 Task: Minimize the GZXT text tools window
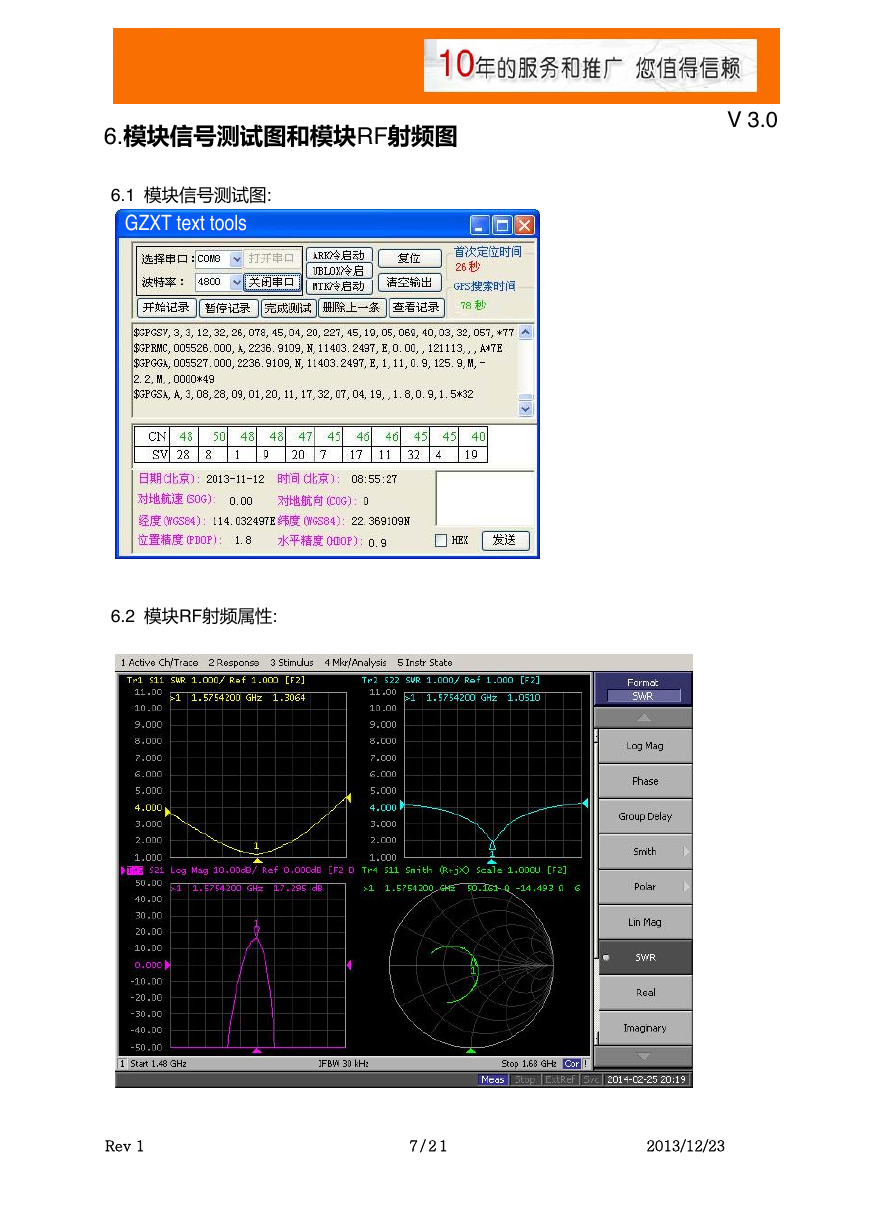480,225
